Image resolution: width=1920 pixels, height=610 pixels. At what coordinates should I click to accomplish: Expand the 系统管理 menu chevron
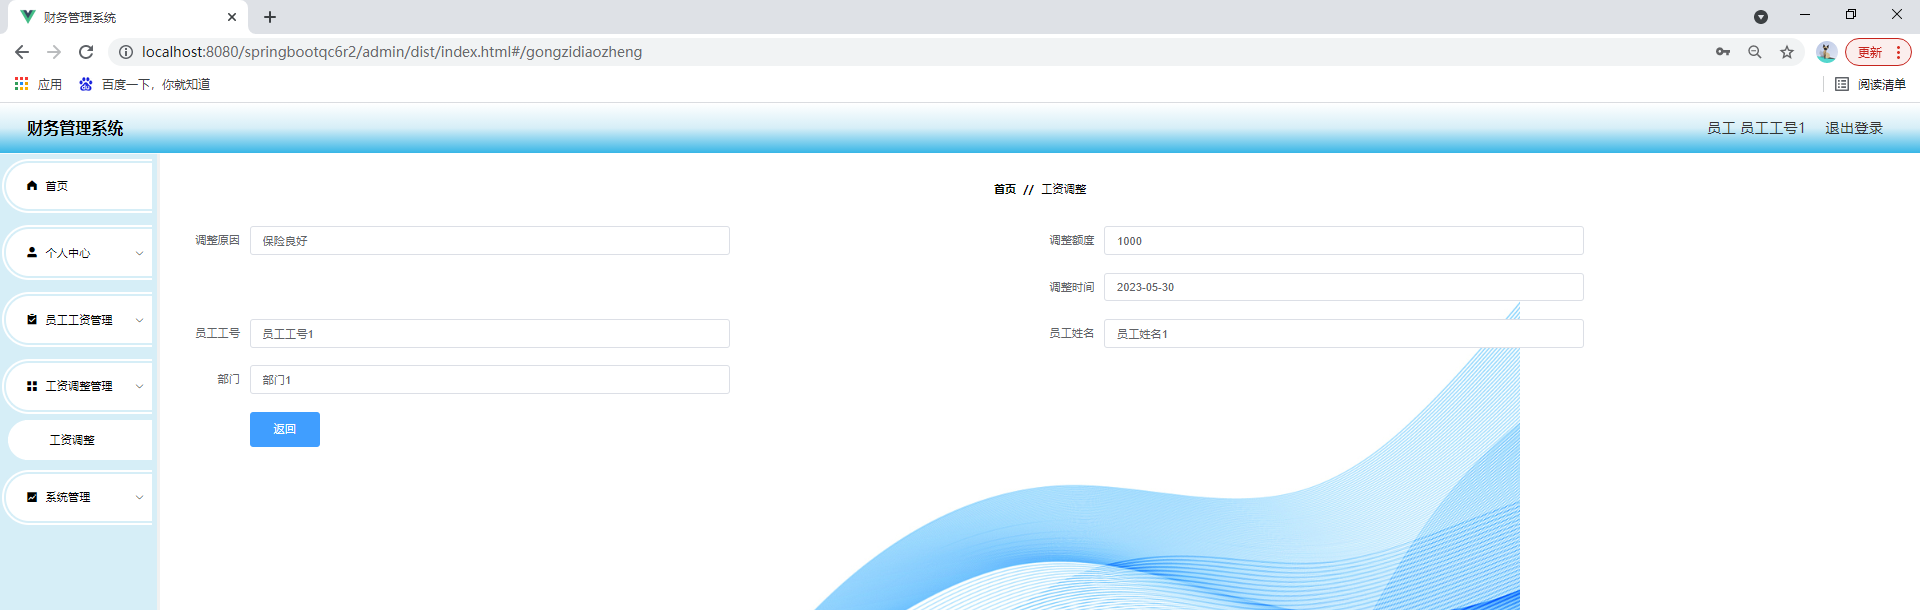pos(139,497)
